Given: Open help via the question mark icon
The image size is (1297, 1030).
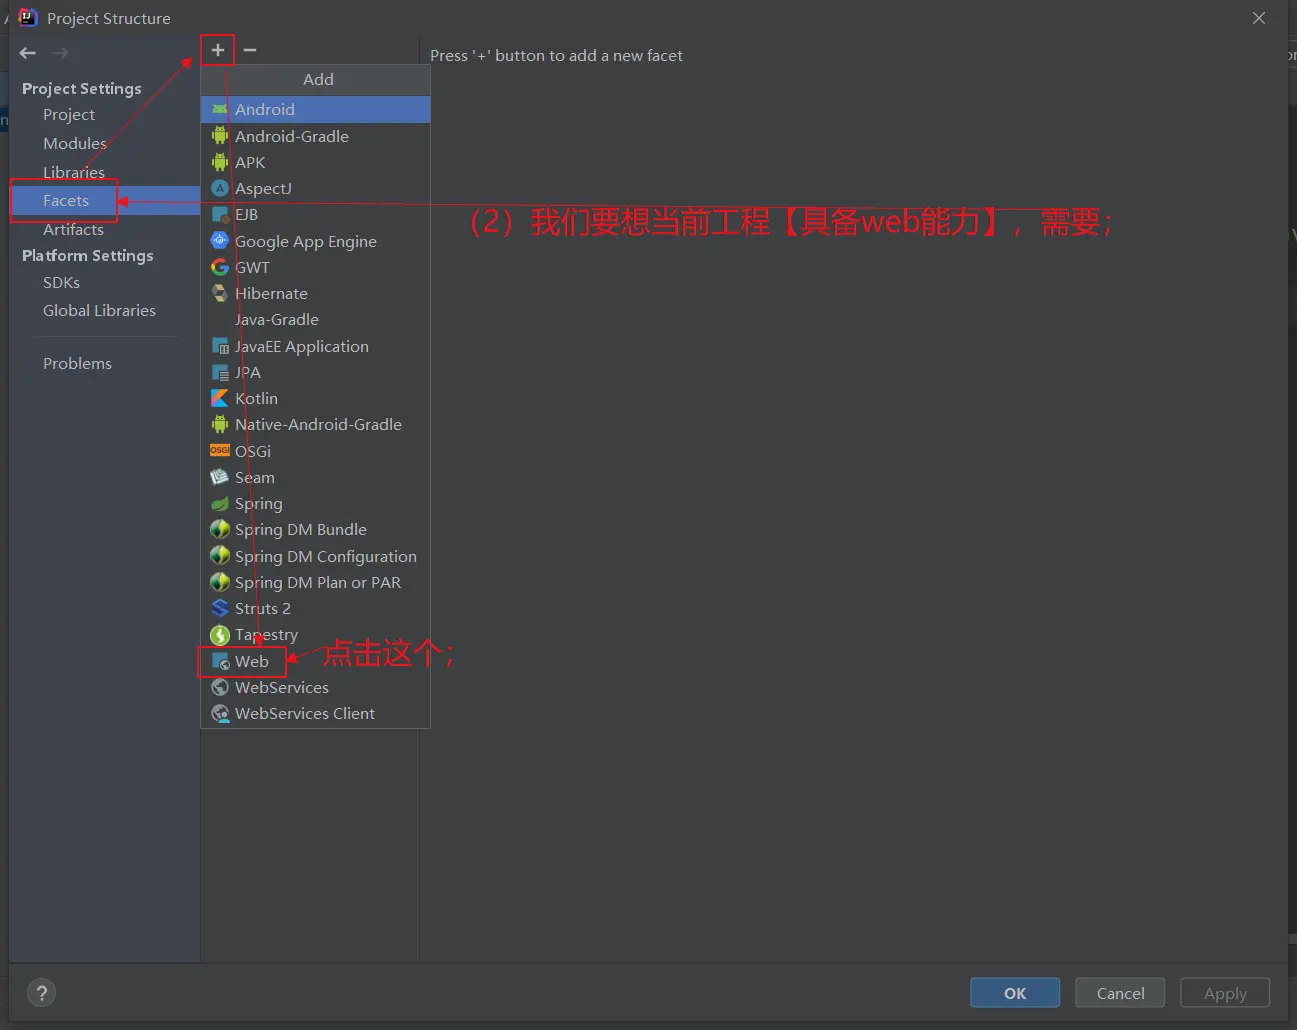Looking at the screenshot, I should [41, 993].
